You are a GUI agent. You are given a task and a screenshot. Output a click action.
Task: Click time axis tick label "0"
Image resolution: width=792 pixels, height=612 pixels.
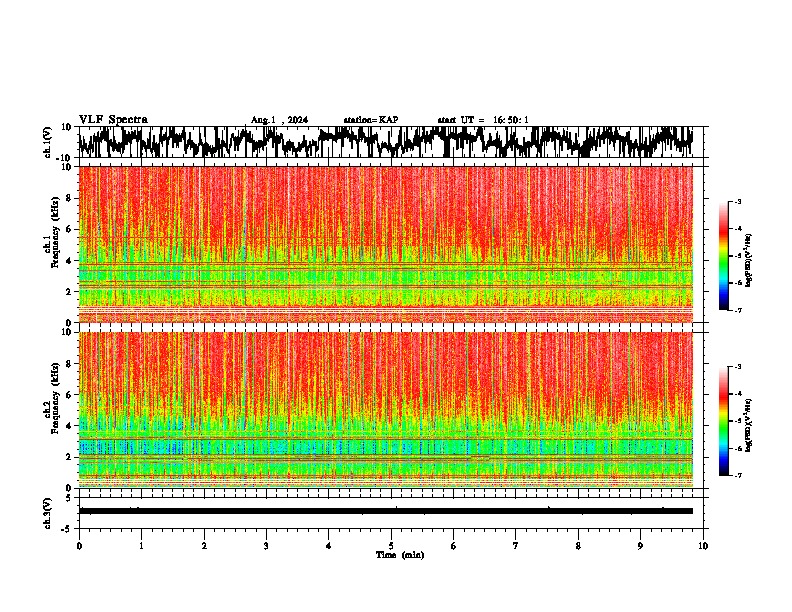click(79, 546)
